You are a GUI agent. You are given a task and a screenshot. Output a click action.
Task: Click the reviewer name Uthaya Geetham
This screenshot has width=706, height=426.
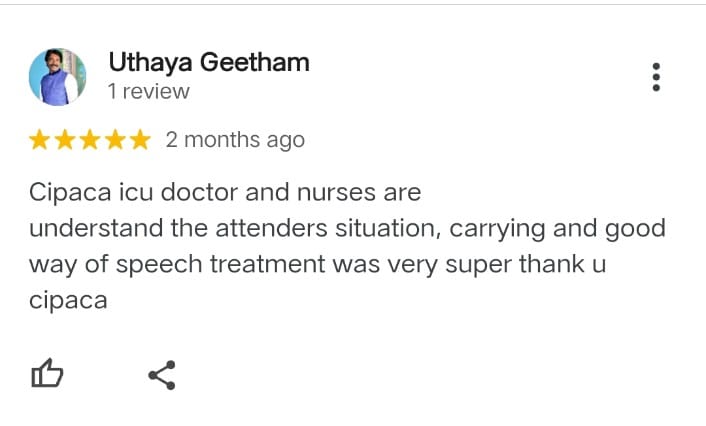[x=208, y=62]
